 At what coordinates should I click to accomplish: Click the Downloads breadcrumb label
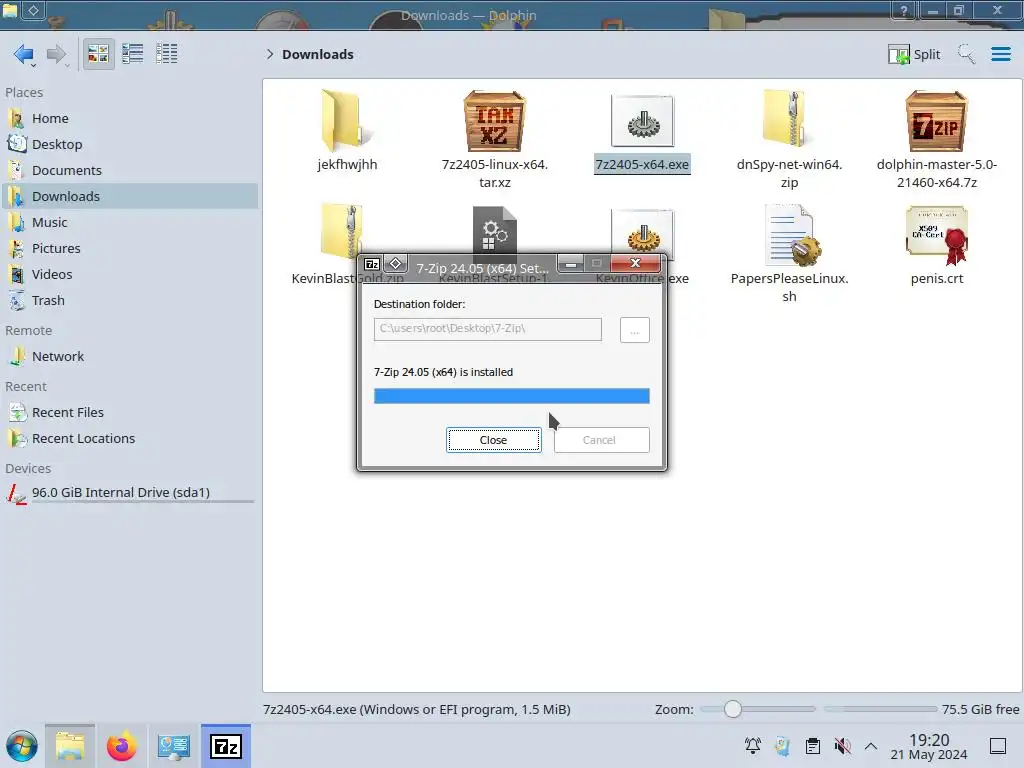click(x=318, y=54)
